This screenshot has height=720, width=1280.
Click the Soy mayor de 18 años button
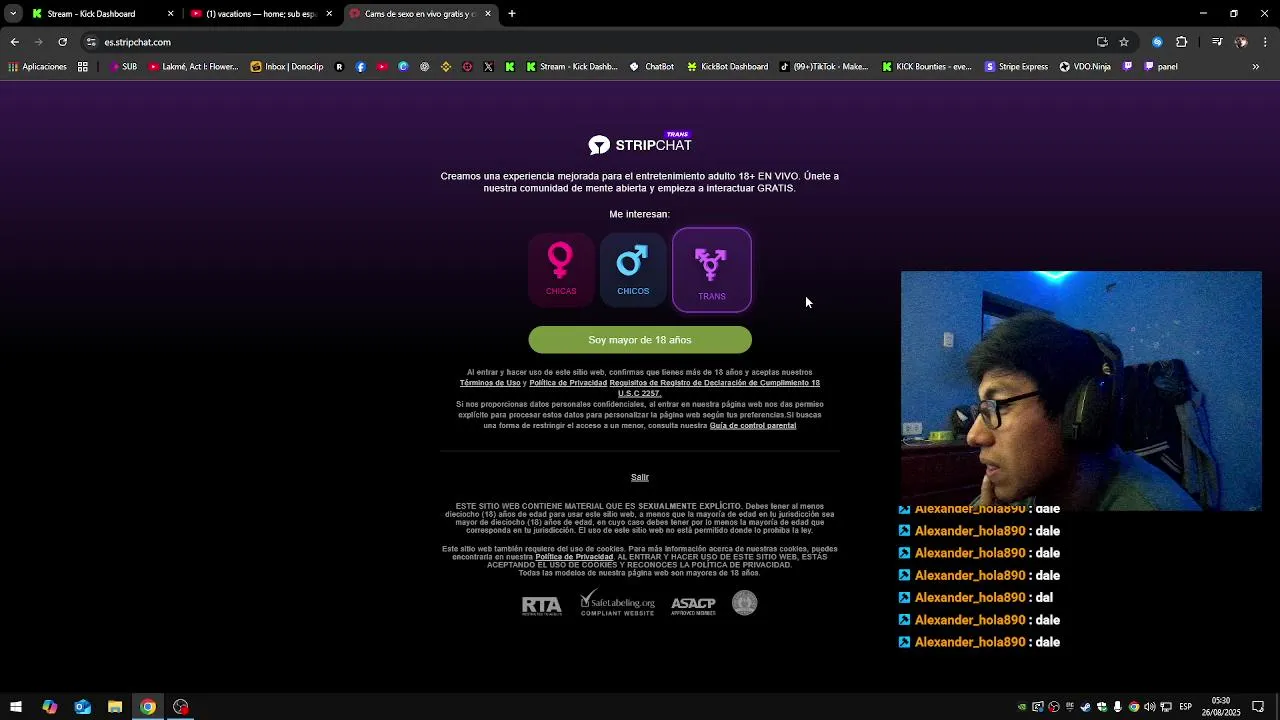click(x=640, y=340)
